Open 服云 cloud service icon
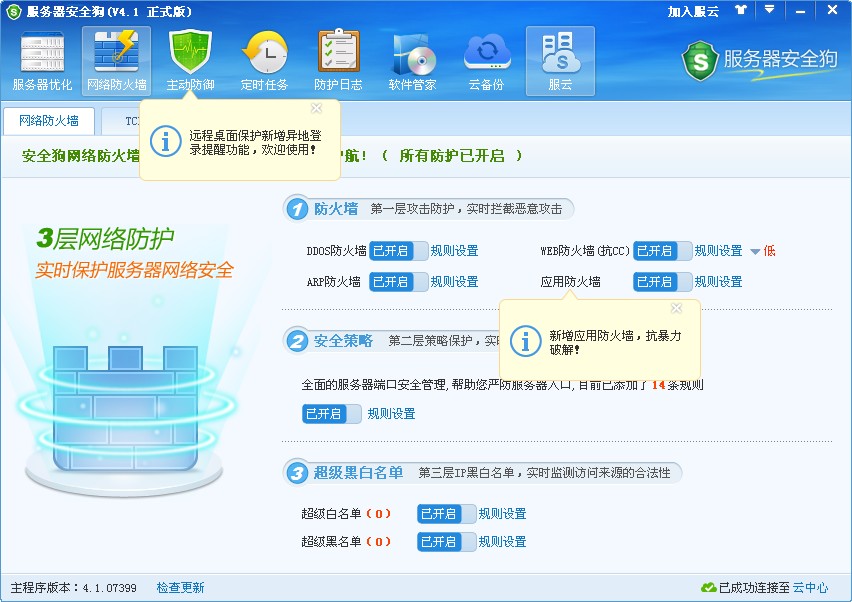The height and width of the screenshot is (602, 852). pyautogui.click(x=560, y=60)
